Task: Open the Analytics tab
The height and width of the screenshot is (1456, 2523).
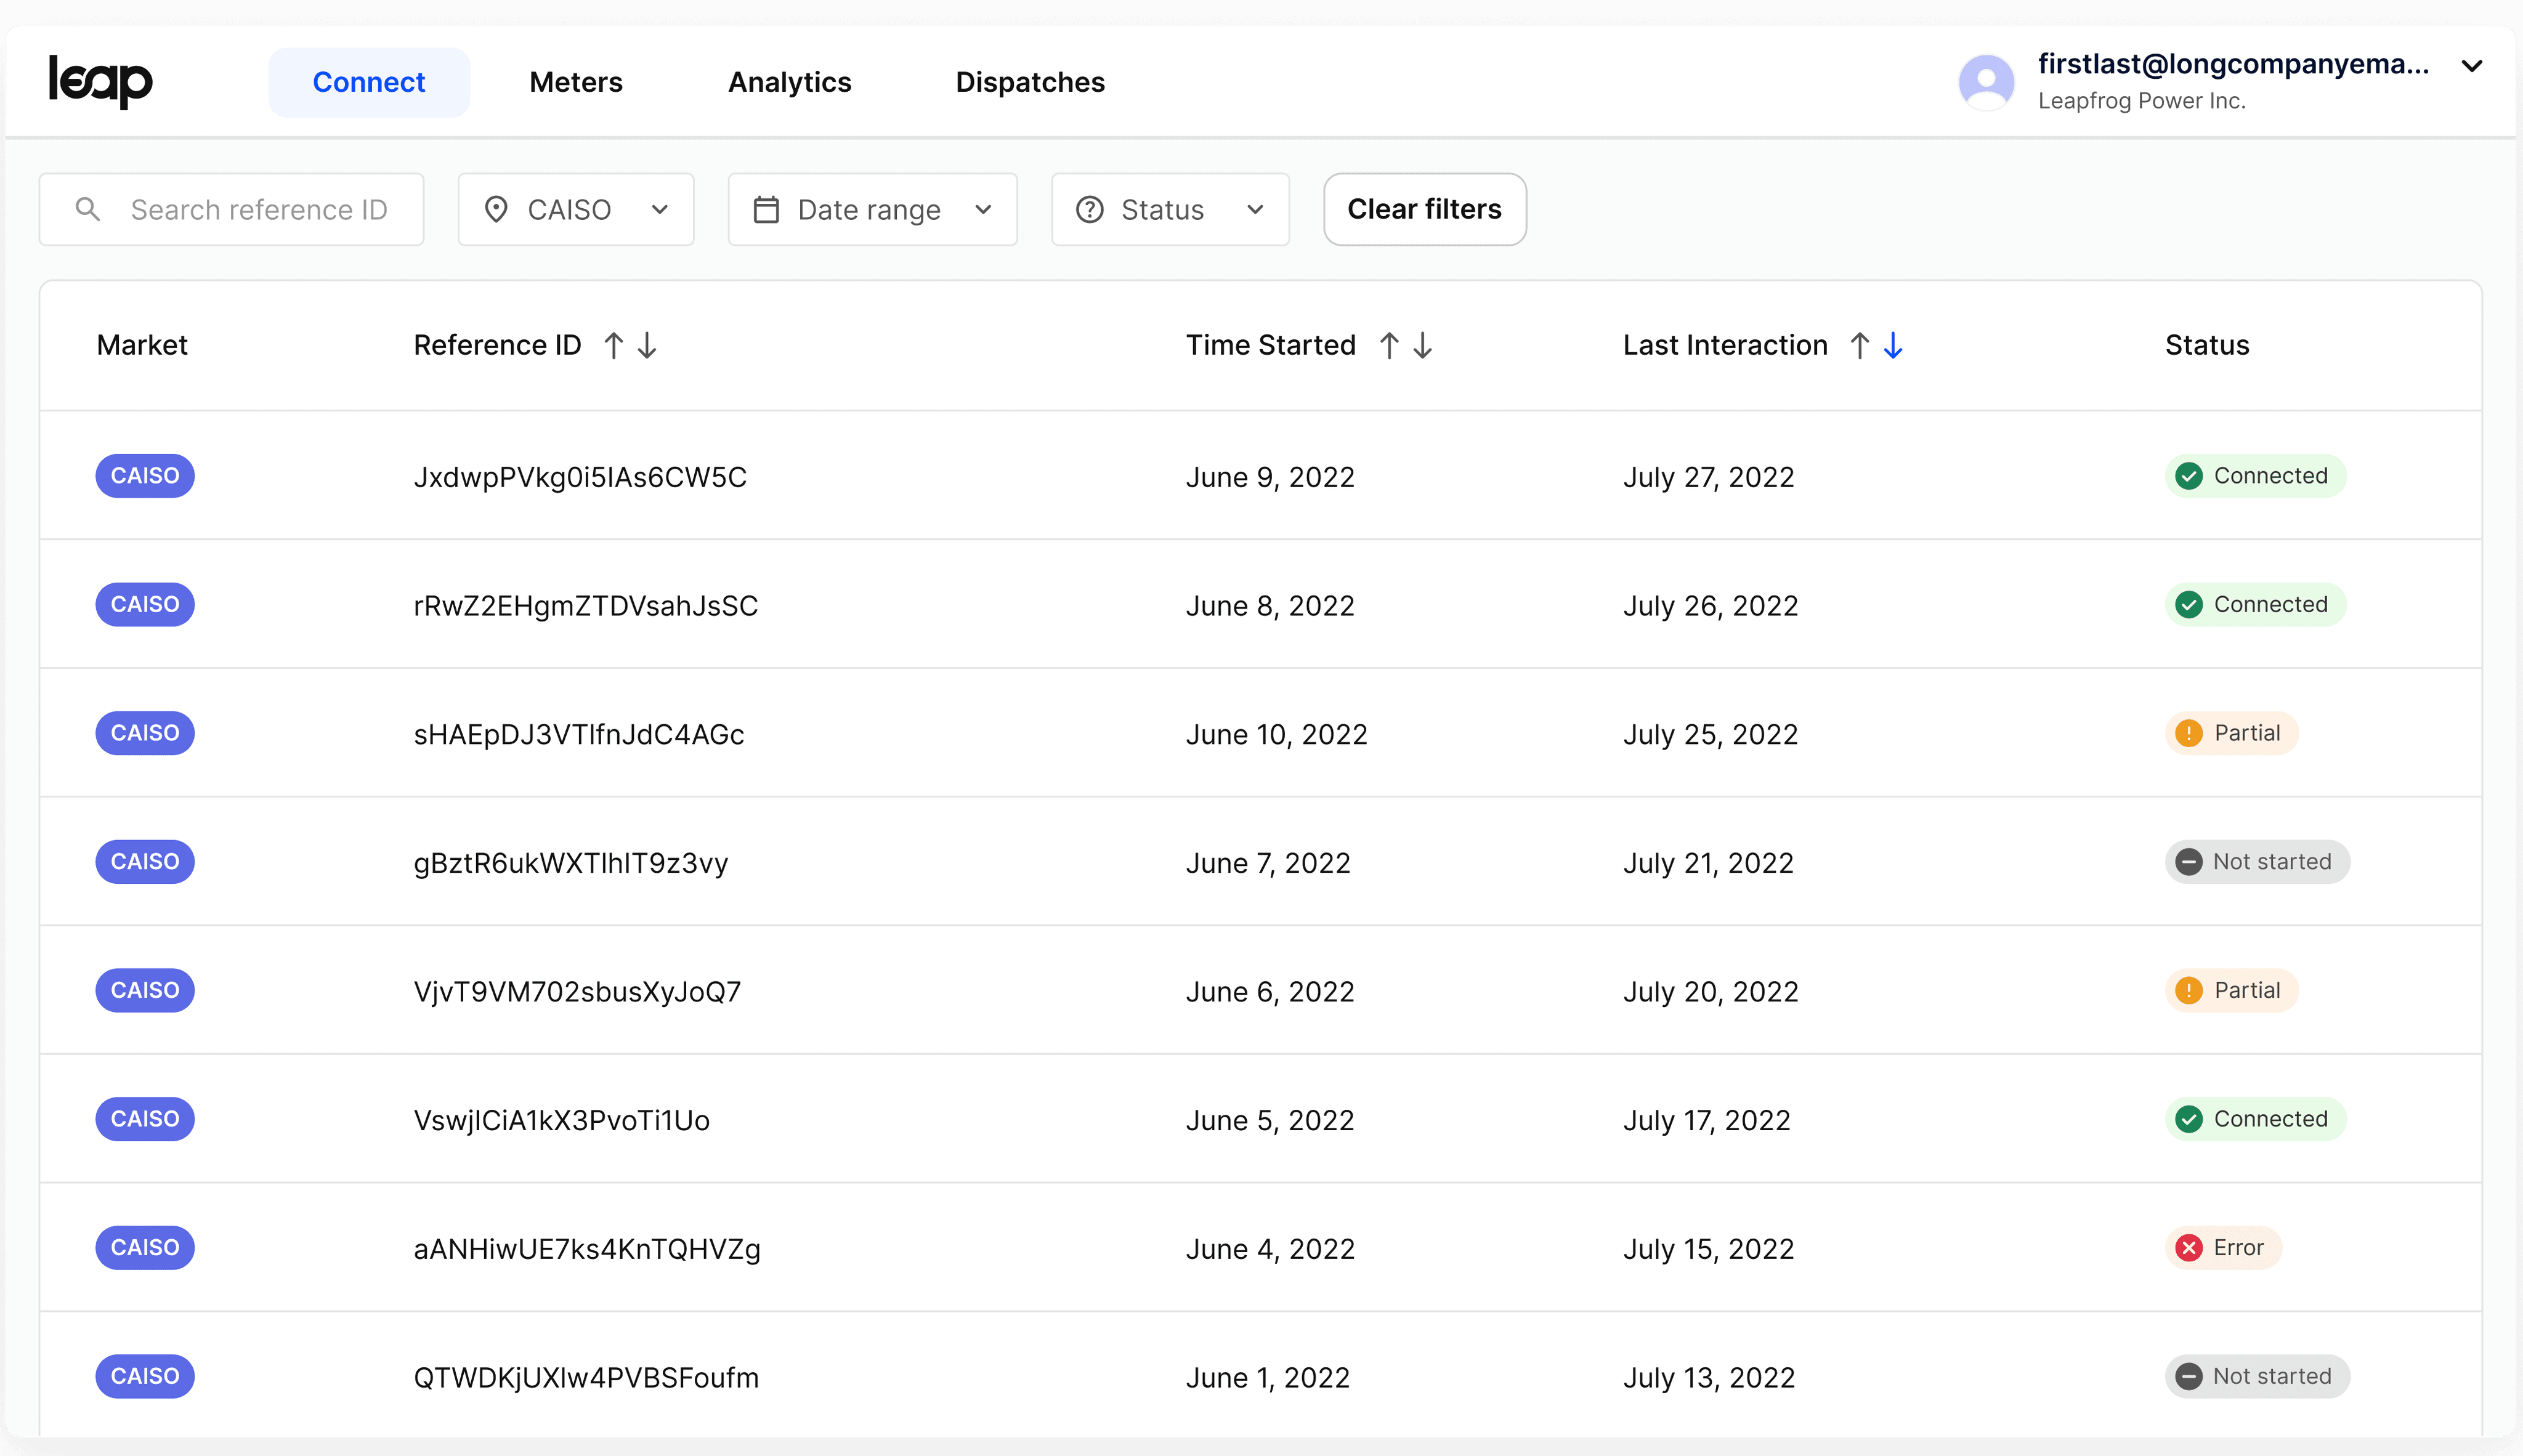Action: [789, 82]
